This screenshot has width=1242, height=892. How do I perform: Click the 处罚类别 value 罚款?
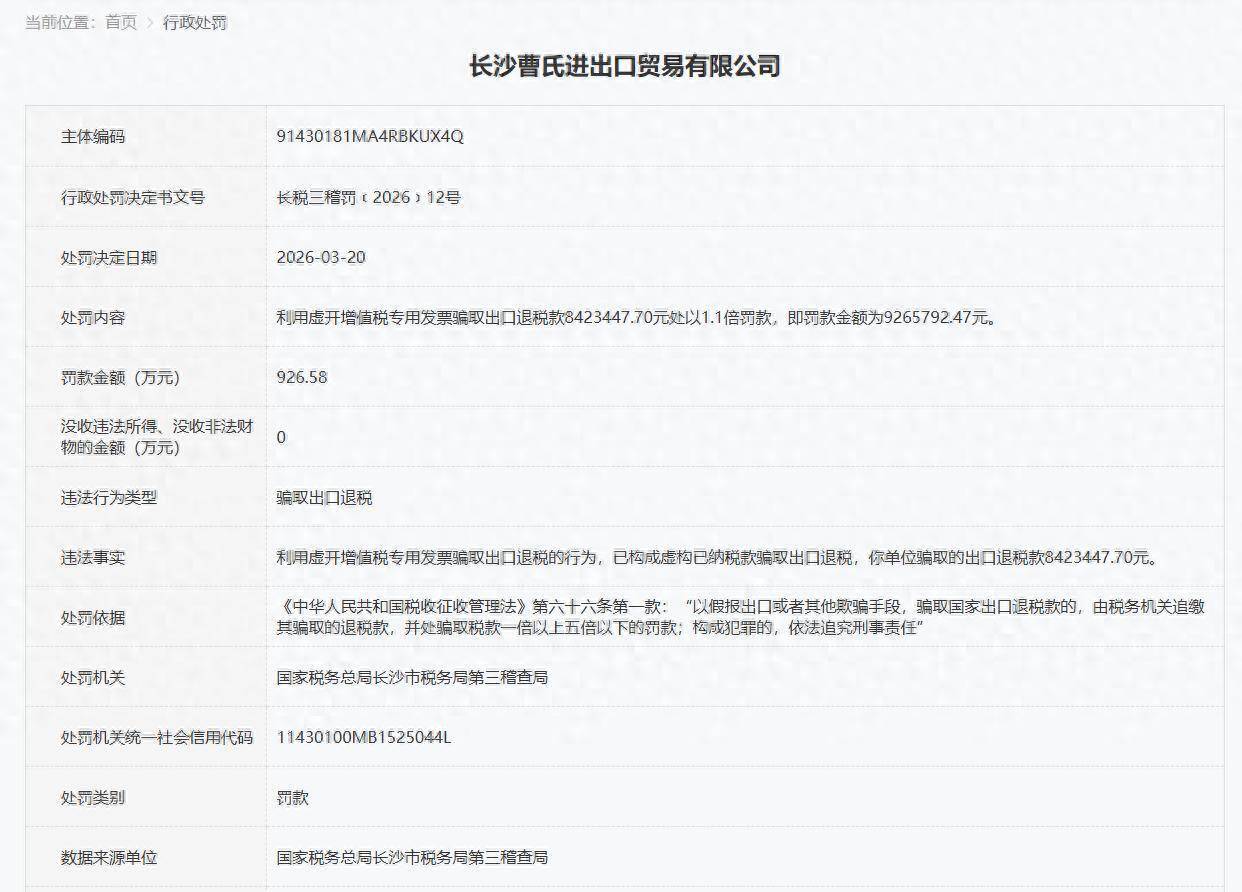pos(293,797)
